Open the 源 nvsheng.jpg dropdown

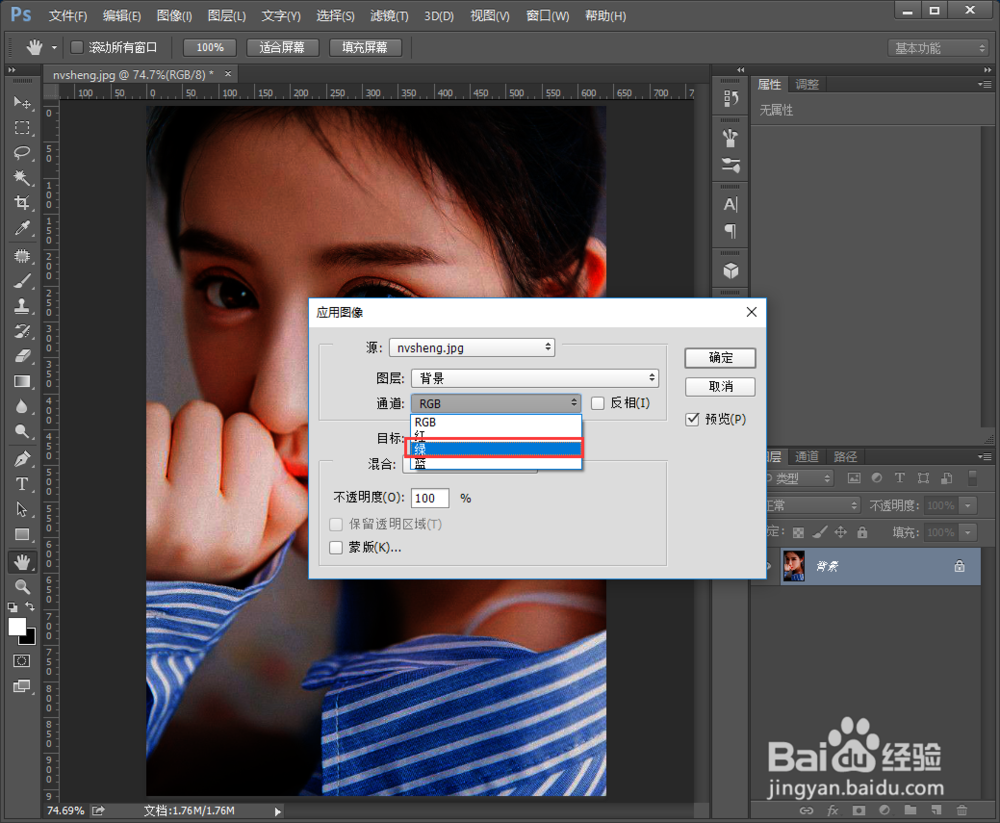click(472, 348)
